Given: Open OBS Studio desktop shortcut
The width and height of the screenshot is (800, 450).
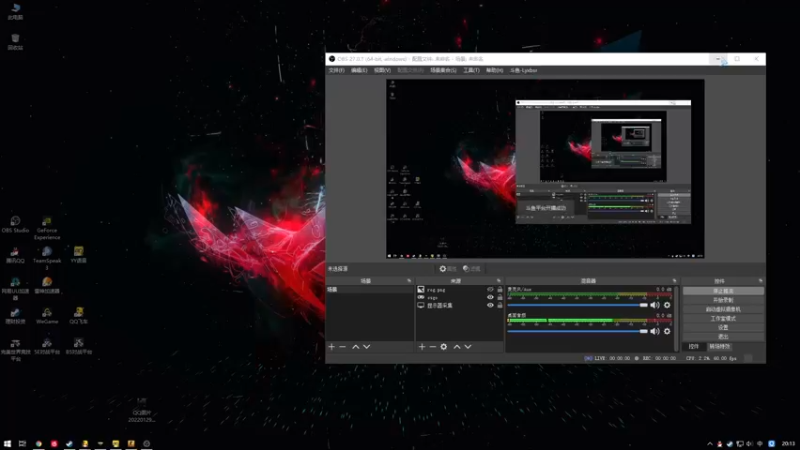Looking at the screenshot, I should click(x=15, y=224).
